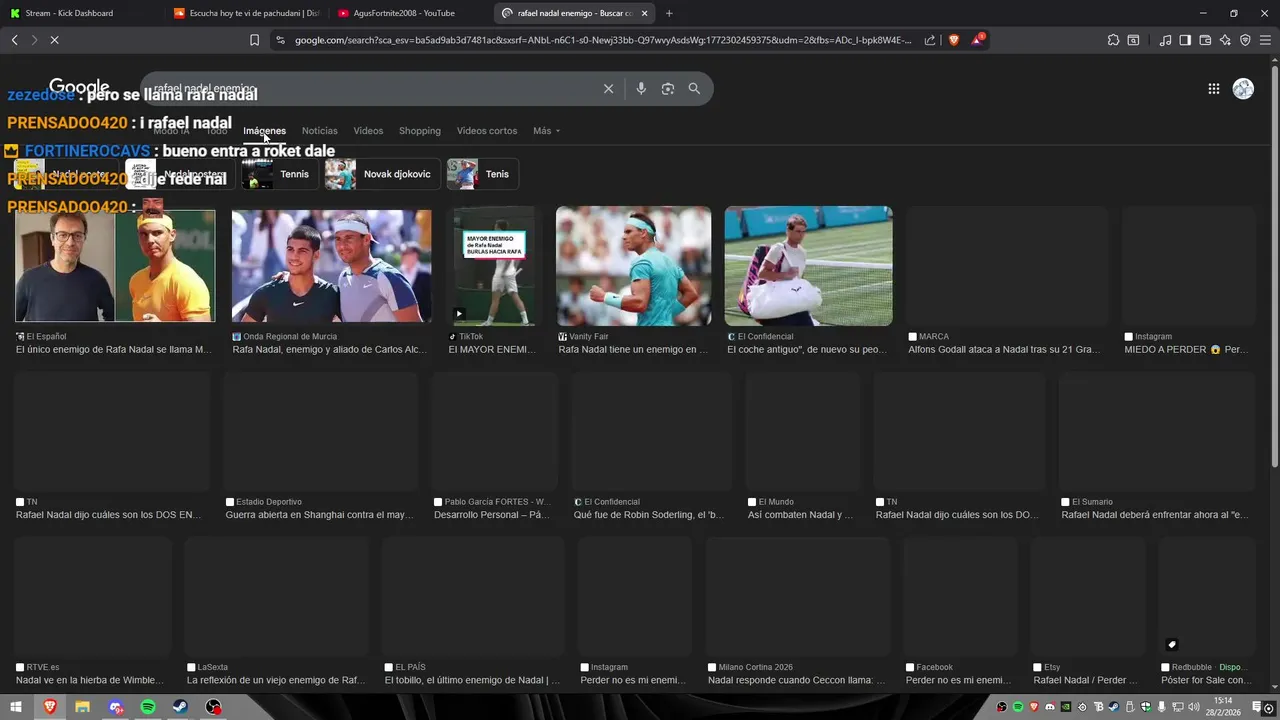
Task: Filter results with the Tenis chip
Action: (x=482, y=174)
